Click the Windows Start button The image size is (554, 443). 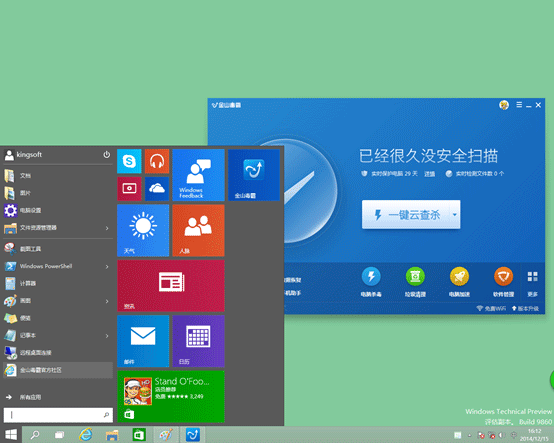click(11, 435)
